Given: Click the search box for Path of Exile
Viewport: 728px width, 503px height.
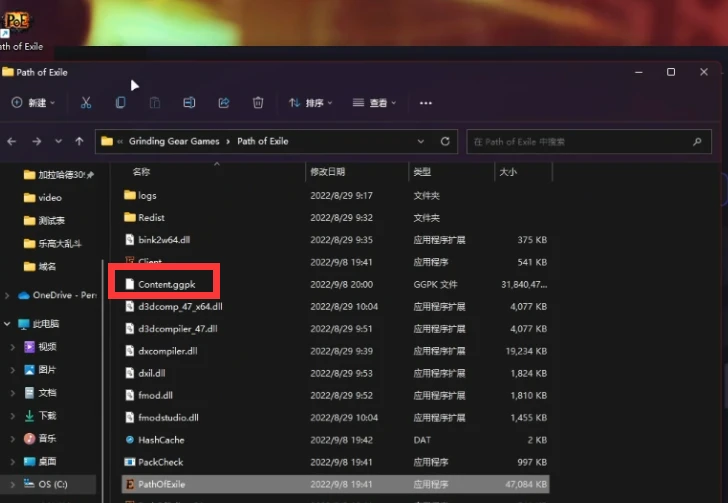Looking at the screenshot, I should 589,142.
